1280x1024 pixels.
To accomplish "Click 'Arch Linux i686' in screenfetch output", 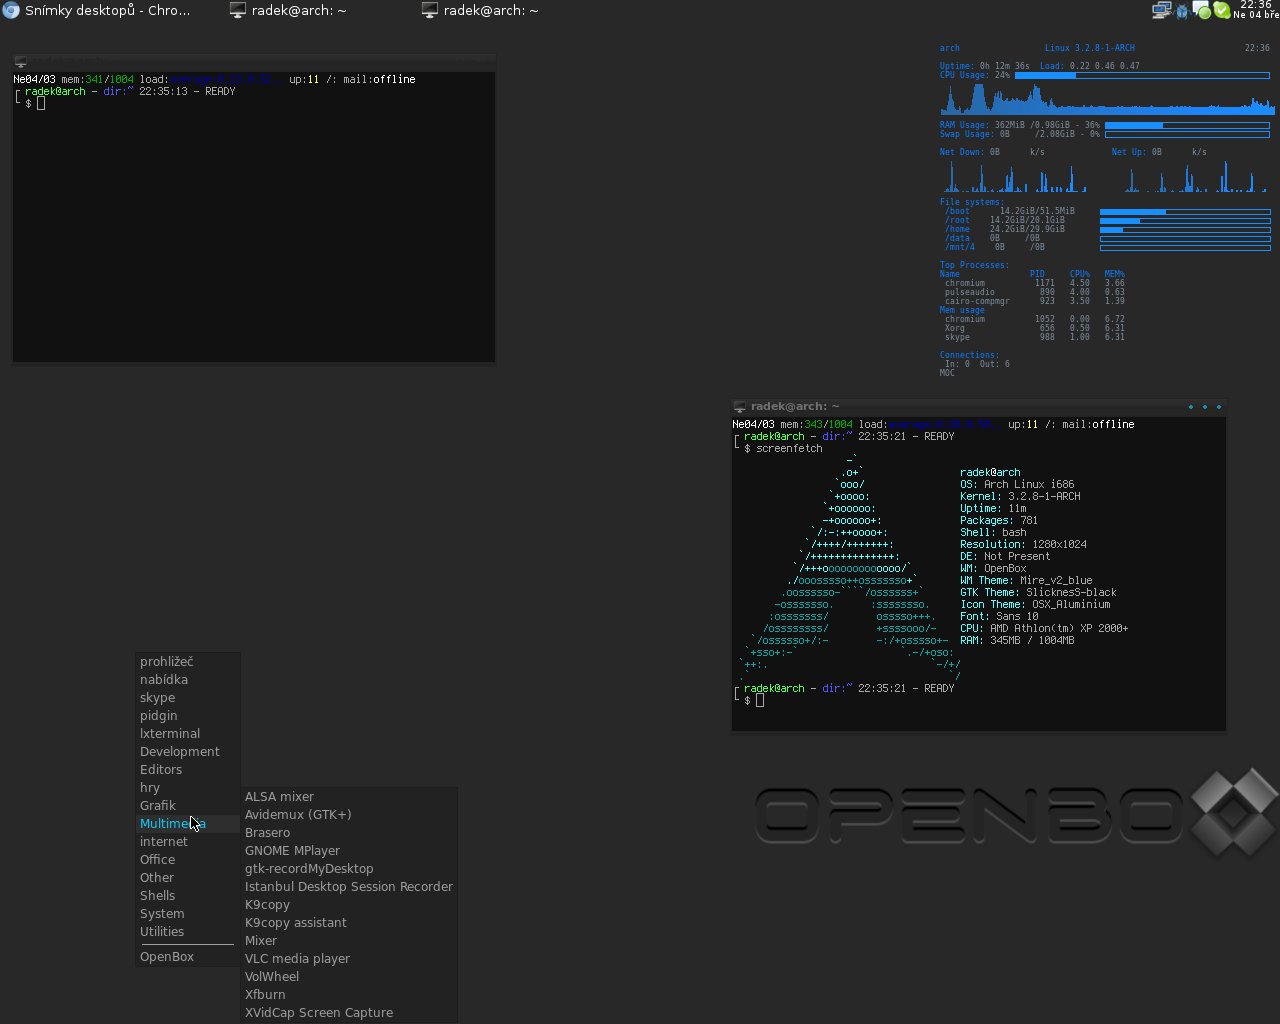I will pos(1029,484).
